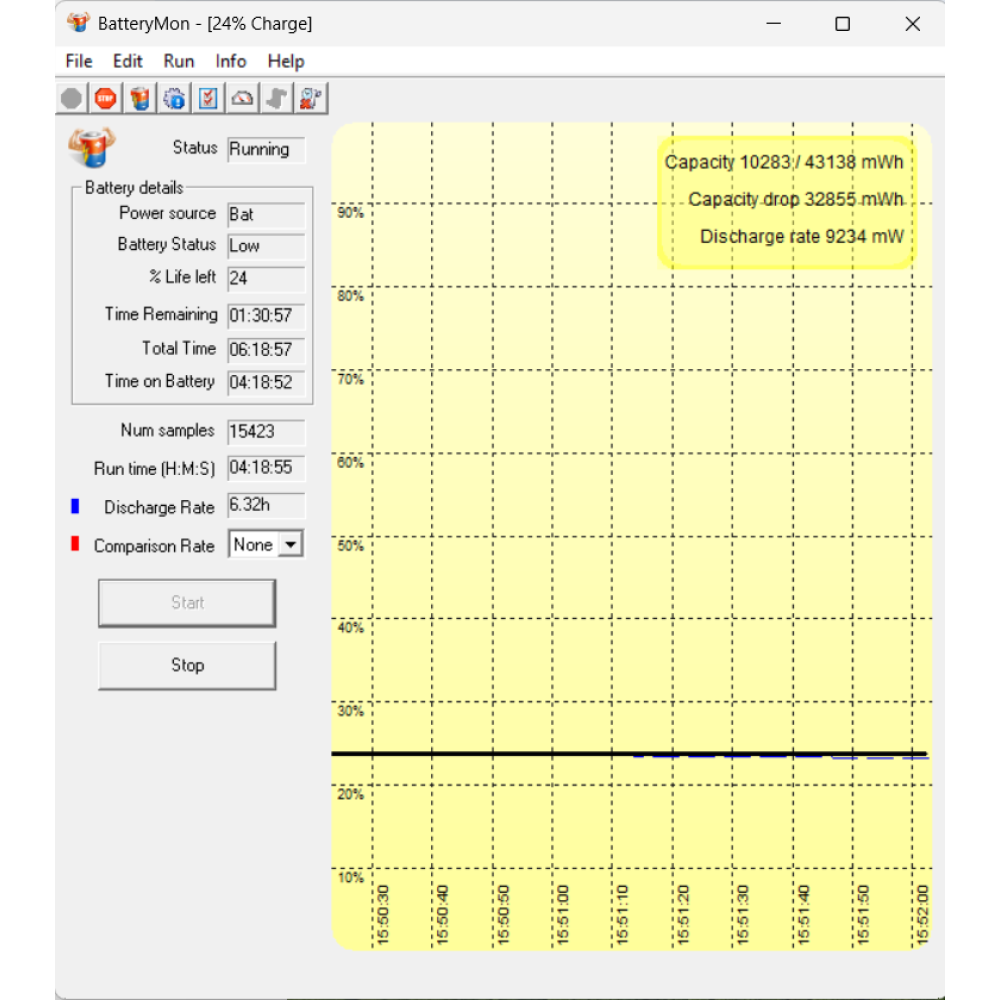
Task: Click the yellow capacity info box on graph
Action: pyautogui.click(x=786, y=201)
